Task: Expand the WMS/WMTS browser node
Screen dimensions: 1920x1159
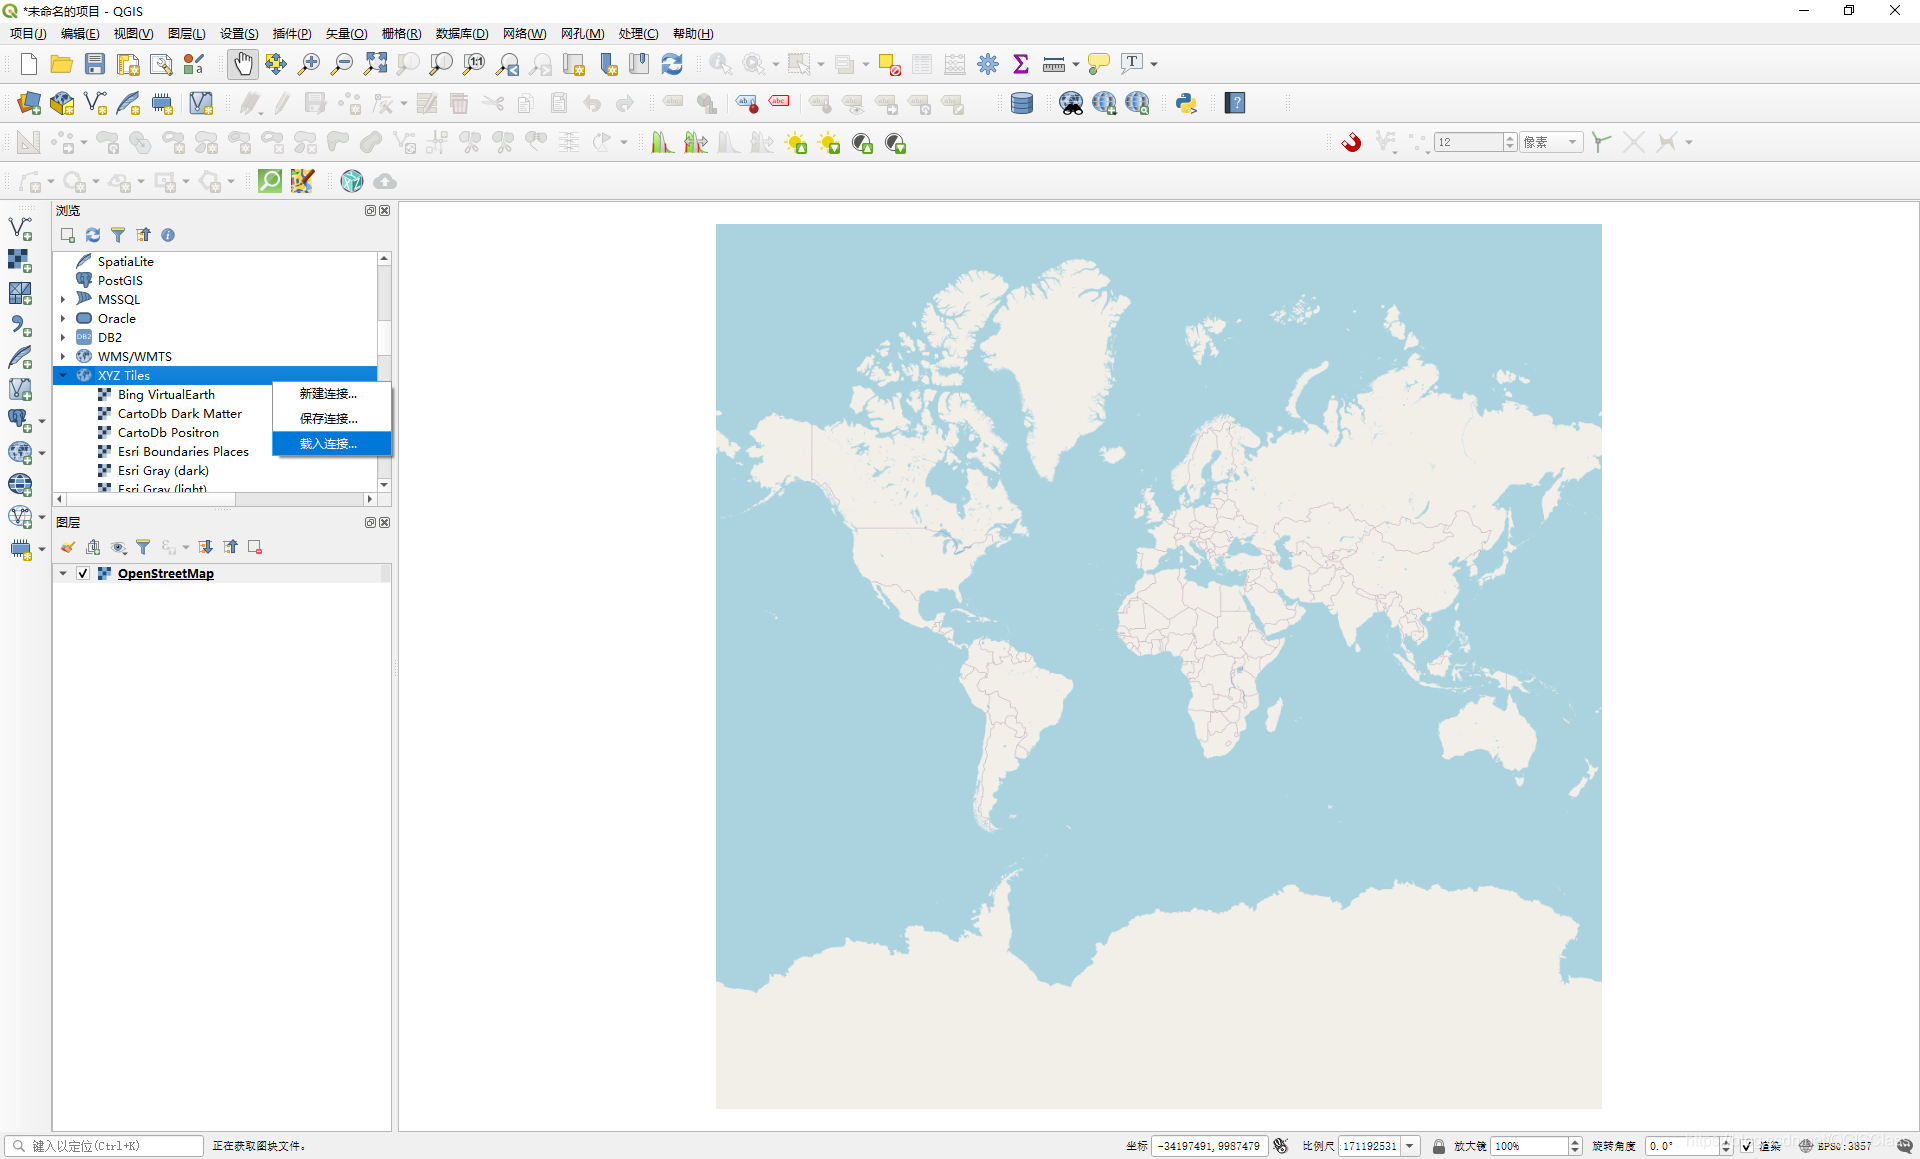Action: click(63, 356)
